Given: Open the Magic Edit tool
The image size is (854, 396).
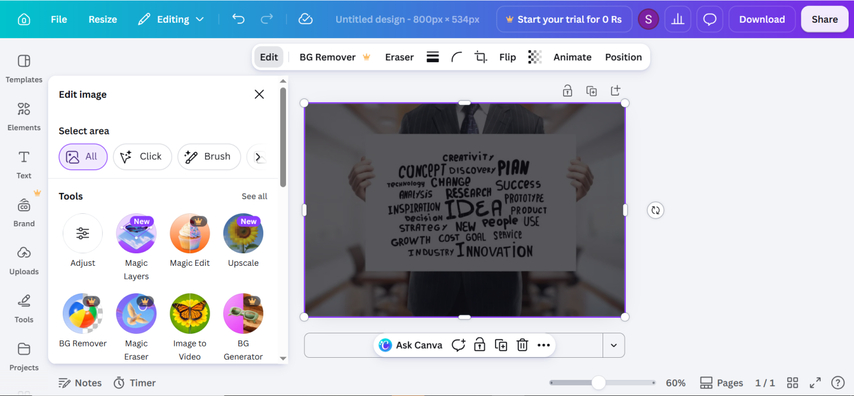Looking at the screenshot, I should click(x=190, y=240).
